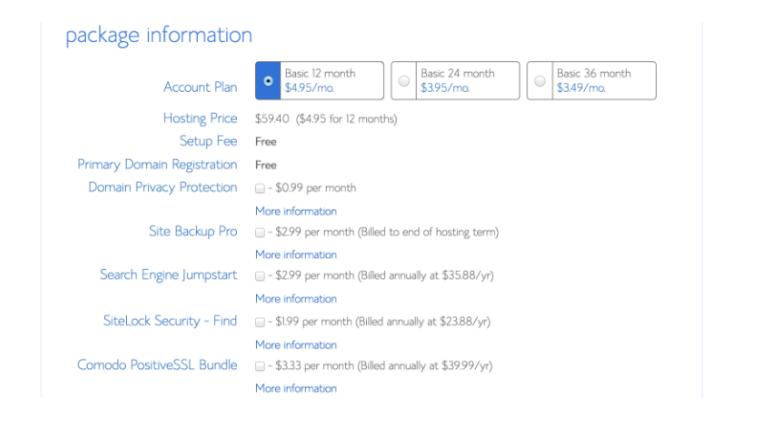Click the Comodo PositiveSSL Bundle label text
Viewport: 760px width, 436px height.
(x=157, y=365)
